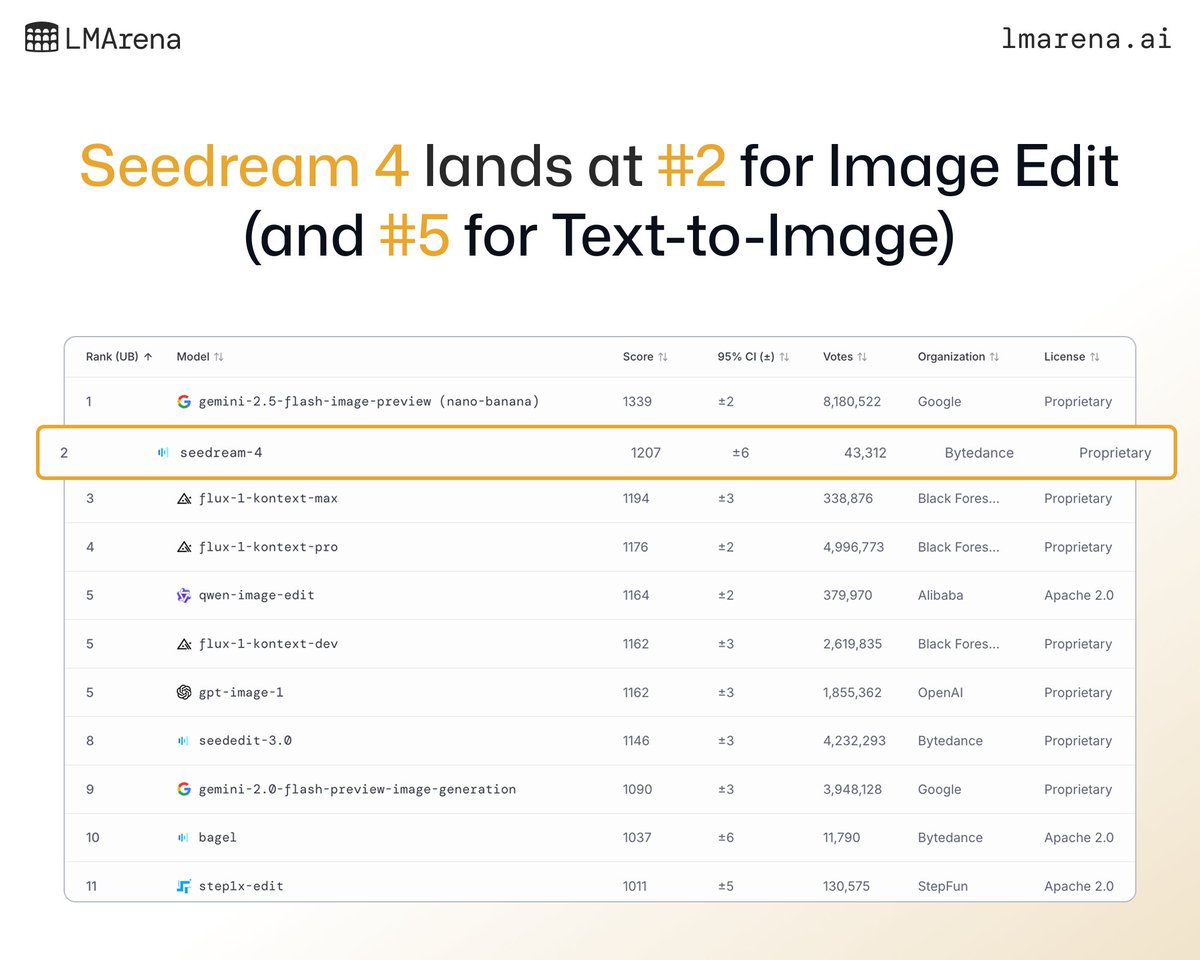Sort by the Score column header

(645, 357)
